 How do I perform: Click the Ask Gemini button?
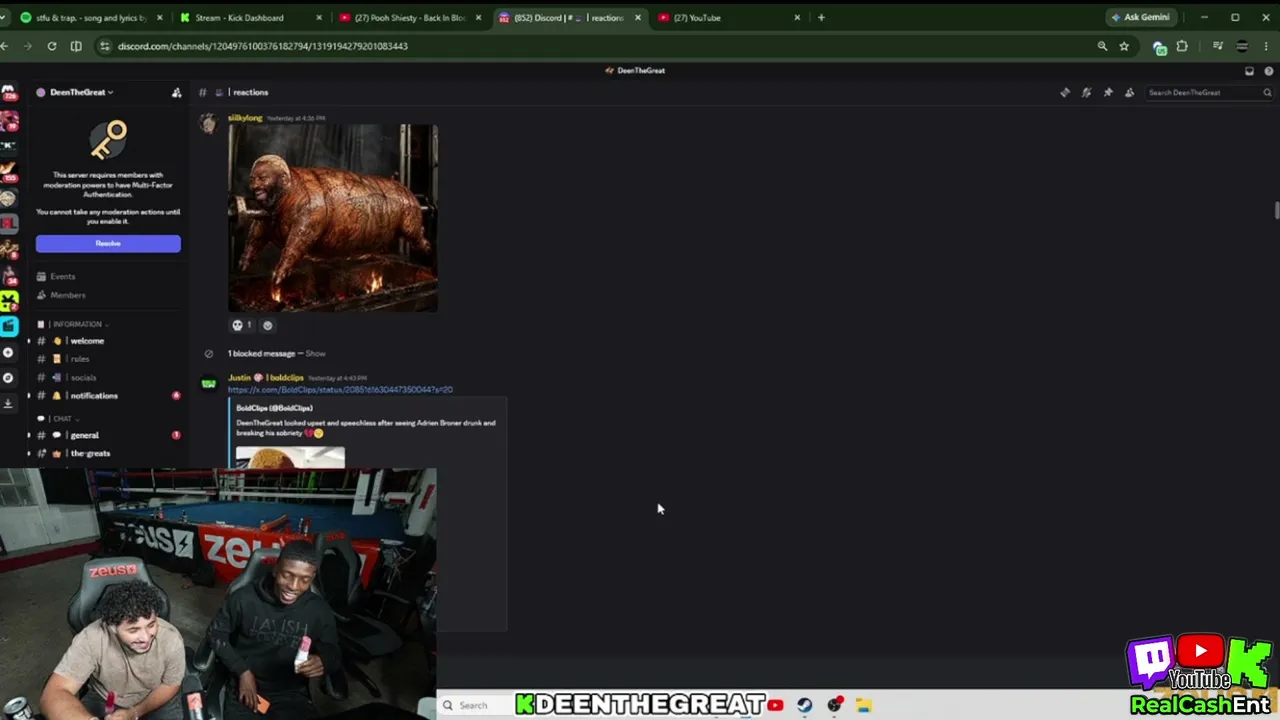pyautogui.click(x=1140, y=17)
